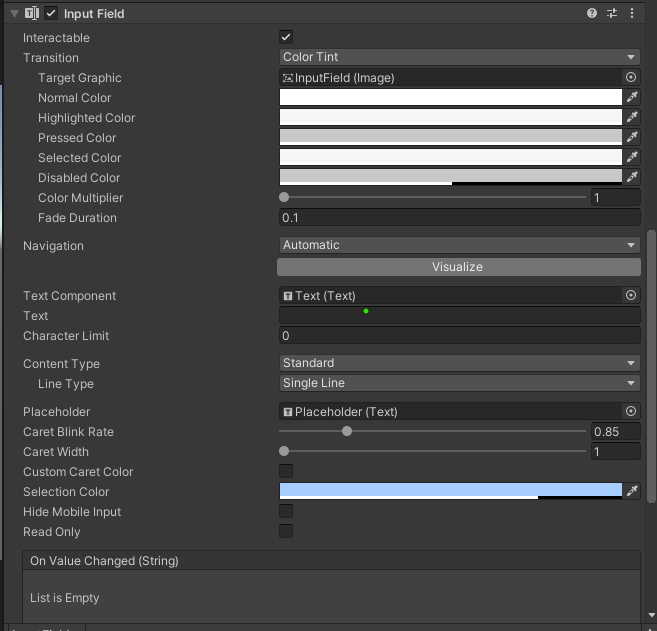
Task: Click the Color Multiplier number field
Action: [616, 197]
